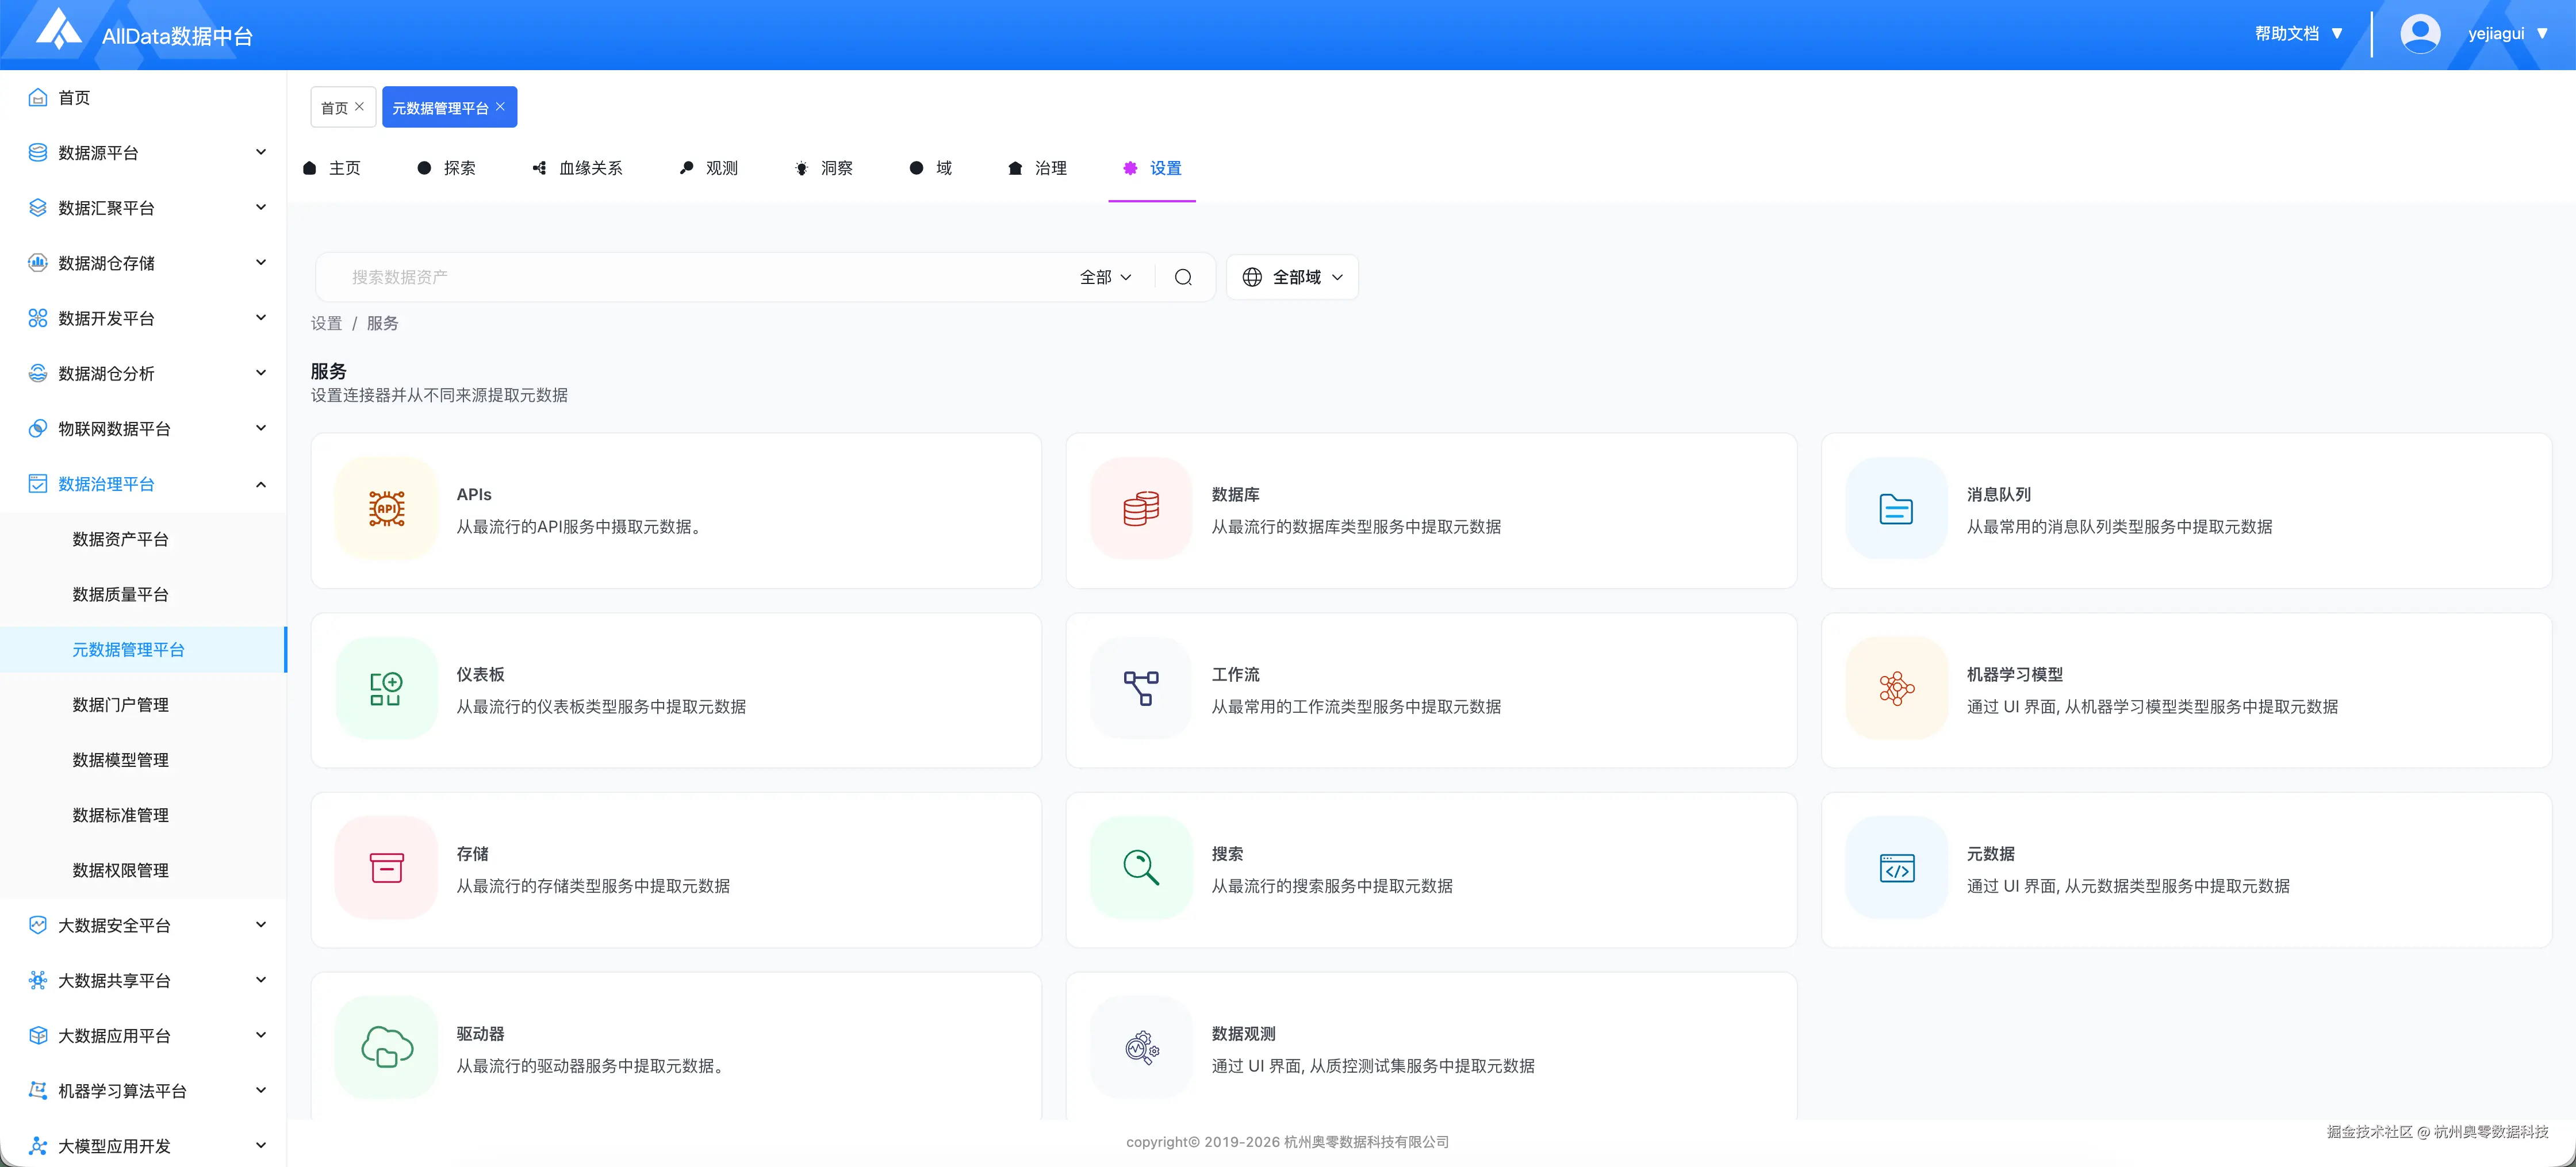Viewport: 2576px width, 1167px height.
Task: Switch to the 域 tab
Action: 931,168
